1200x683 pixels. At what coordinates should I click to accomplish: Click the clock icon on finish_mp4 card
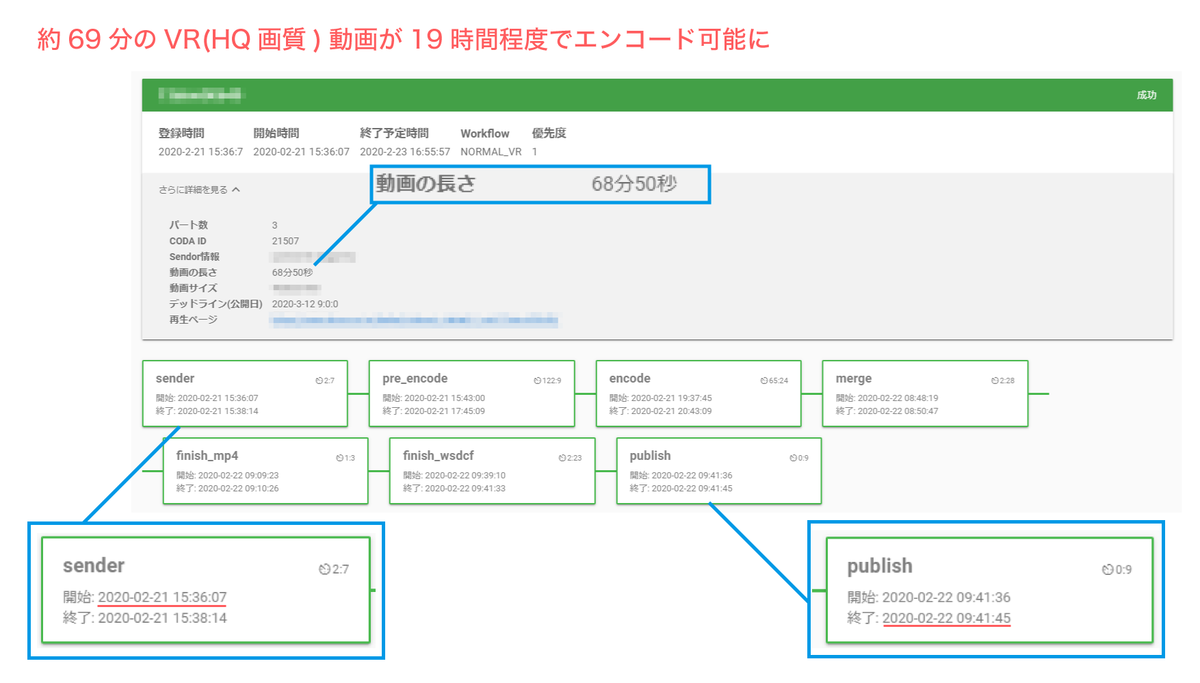tap(340, 458)
